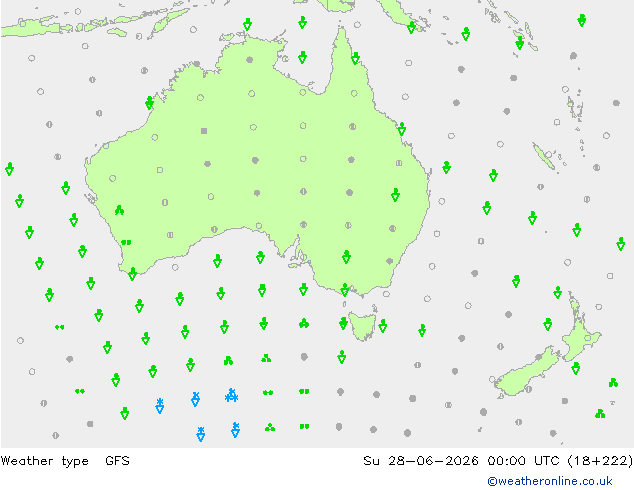Select green shower symbol inland in New South Wales
The width and height of the screenshot is (634, 490).
pyautogui.click(x=346, y=257)
